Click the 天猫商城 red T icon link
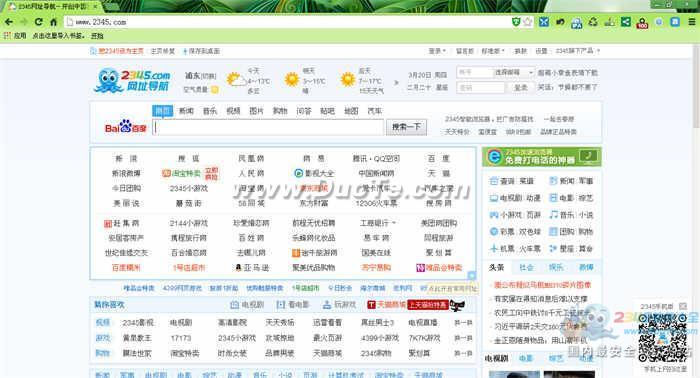The height and width of the screenshot is (378, 700). (386, 305)
